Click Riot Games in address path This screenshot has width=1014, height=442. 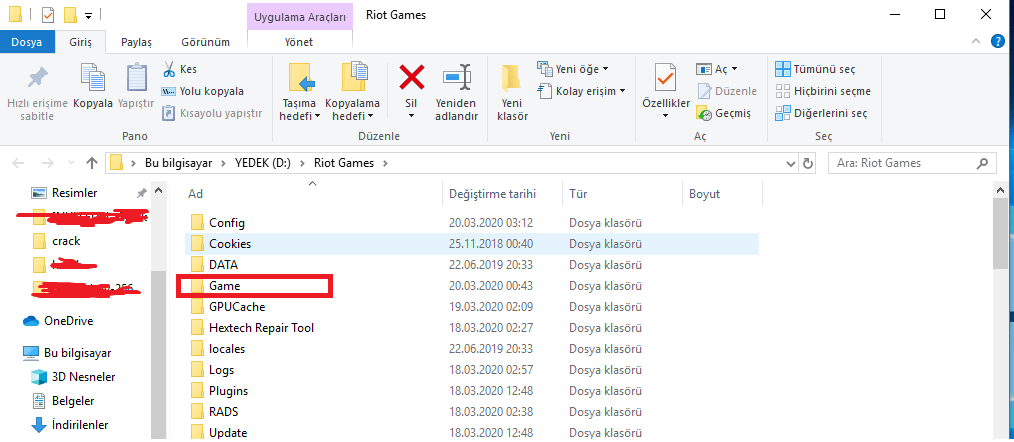[x=344, y=163]
